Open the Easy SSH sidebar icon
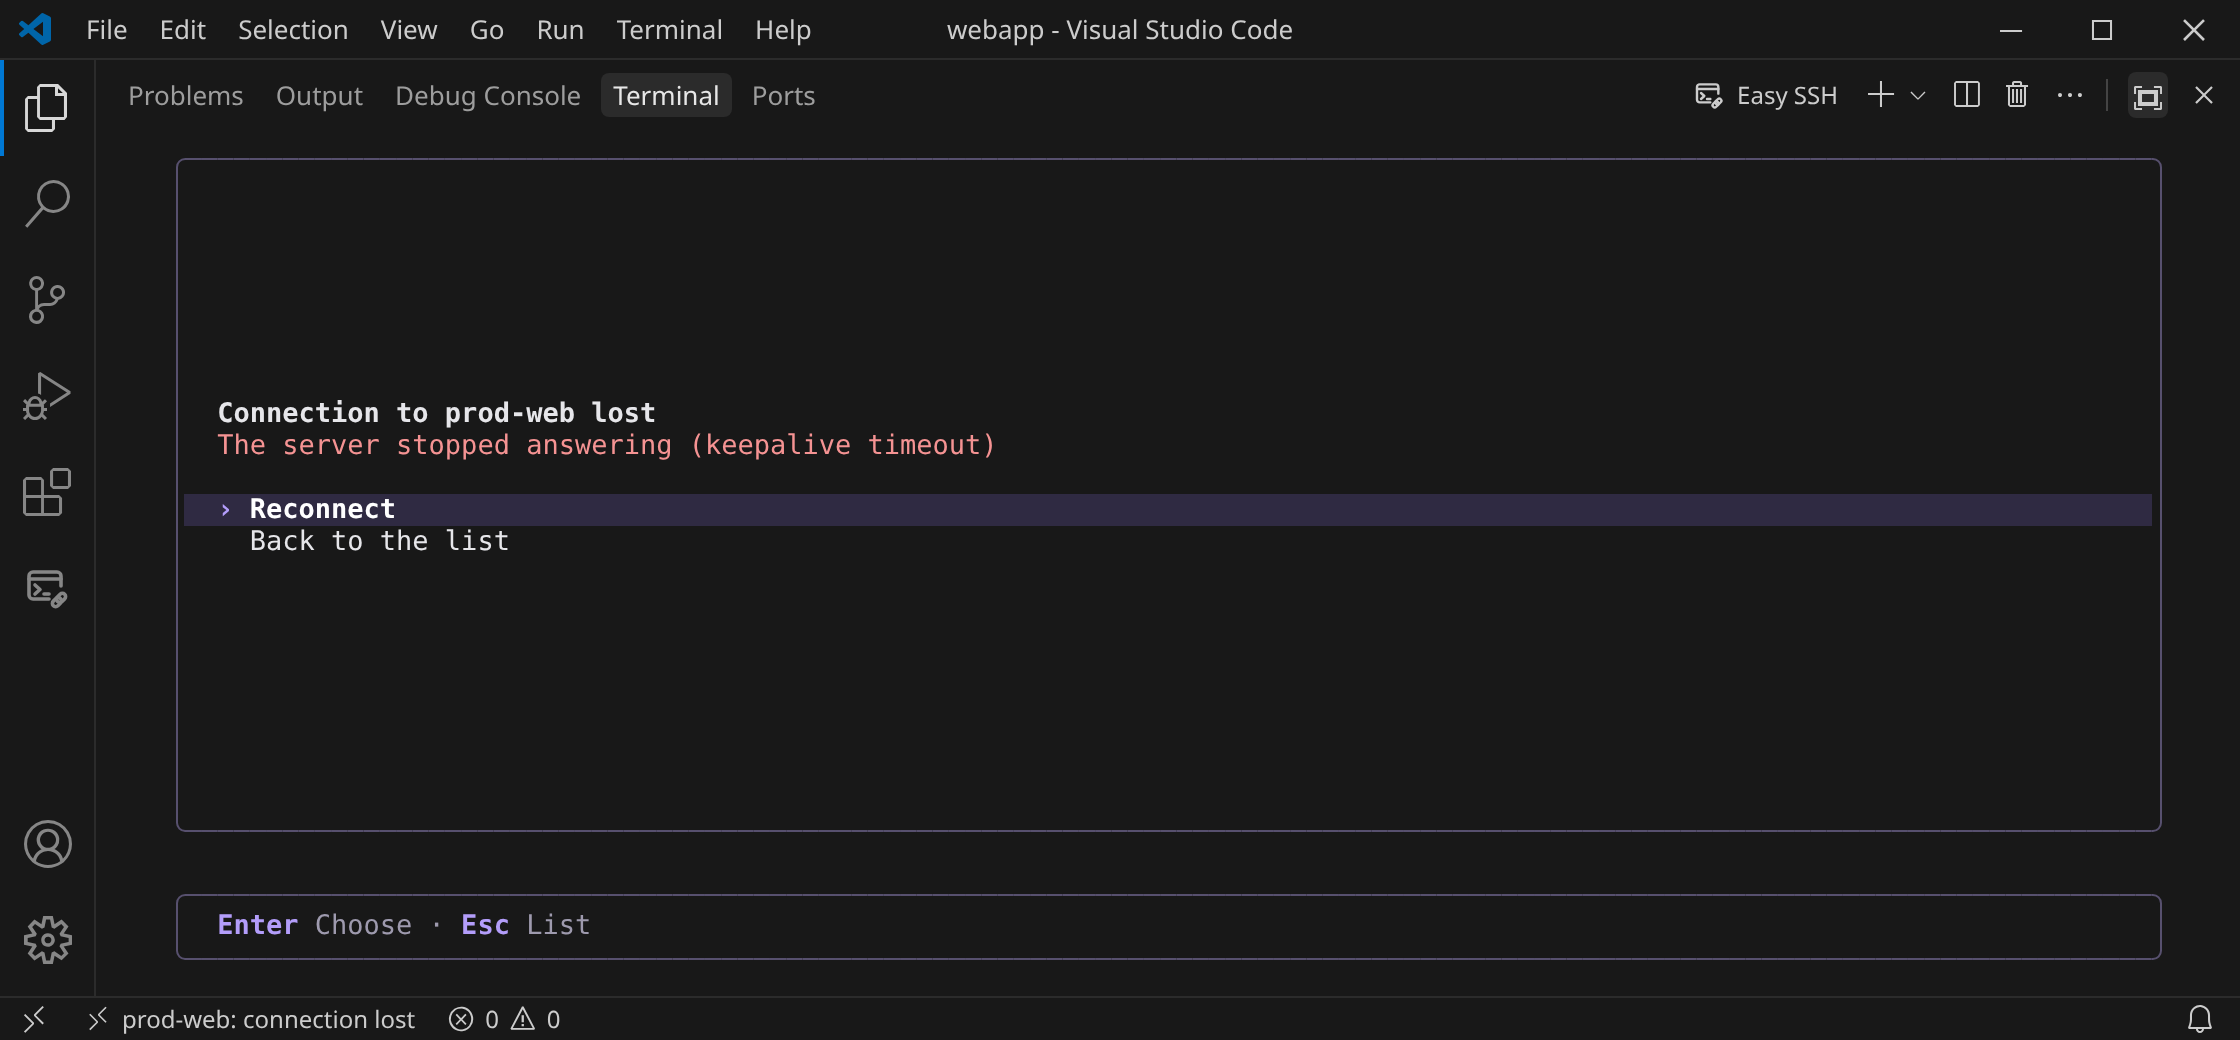The image size is (2240, 1040). tap(46, 588)
